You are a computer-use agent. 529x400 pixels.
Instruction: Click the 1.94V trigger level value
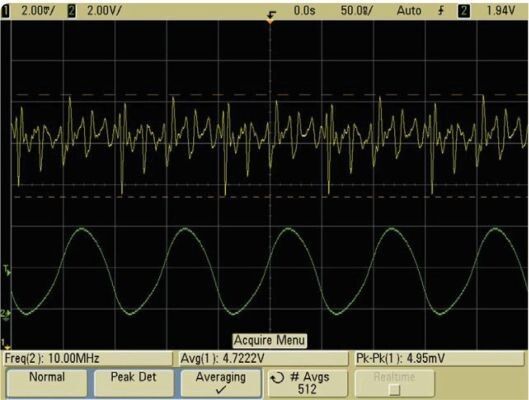(500, 10)
